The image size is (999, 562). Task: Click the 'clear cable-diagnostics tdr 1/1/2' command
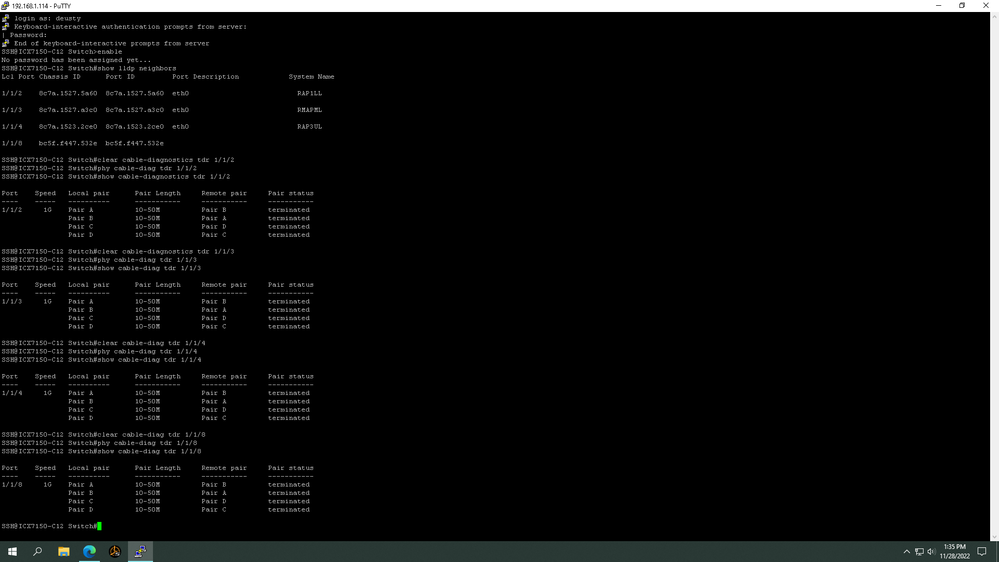click(x=168, y=160)
